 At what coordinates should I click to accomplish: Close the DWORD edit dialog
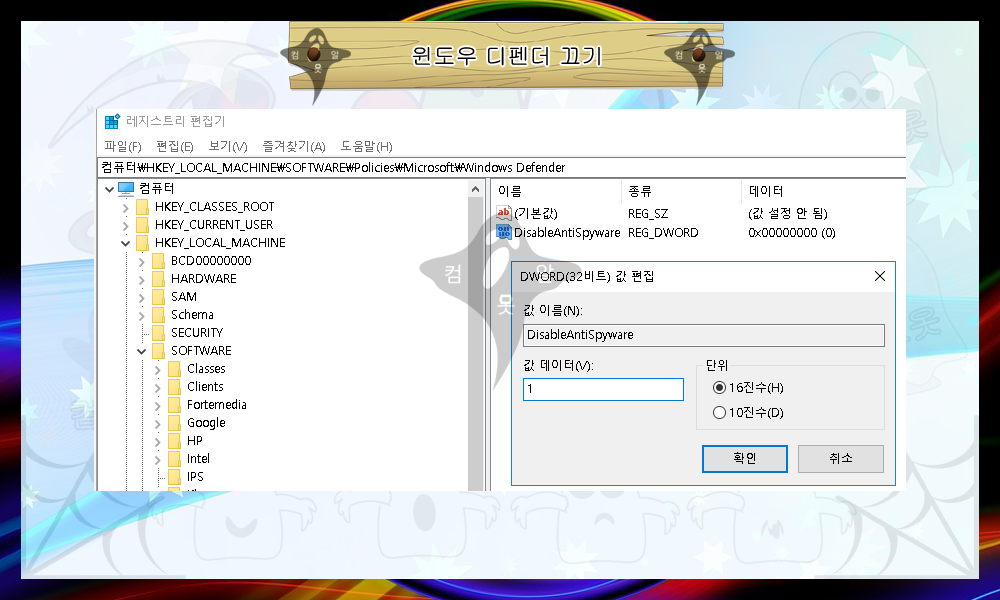point(879,276)
